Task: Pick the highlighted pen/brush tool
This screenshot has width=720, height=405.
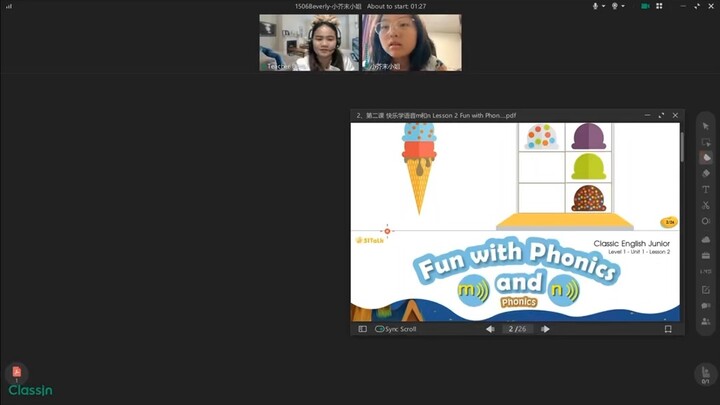Action: coord(706,158)
